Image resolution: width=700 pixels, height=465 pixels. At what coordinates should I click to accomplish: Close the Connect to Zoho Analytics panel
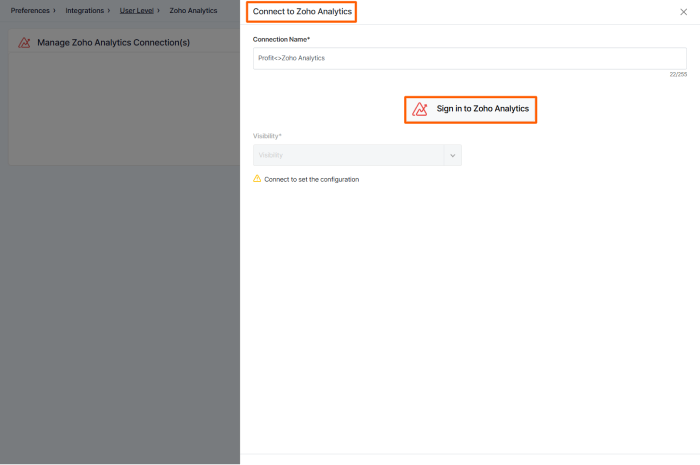[683, 12]
